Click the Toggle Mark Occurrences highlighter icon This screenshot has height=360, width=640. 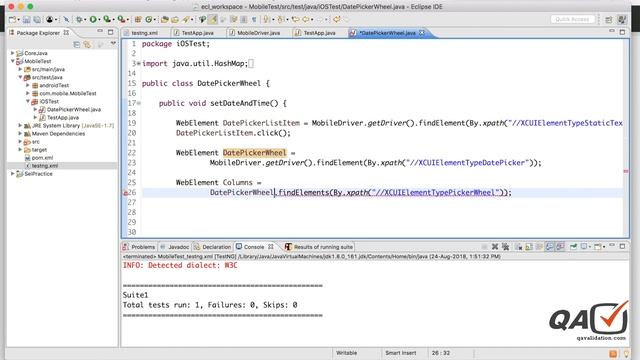pyautogui.click(x=213, y=19)
